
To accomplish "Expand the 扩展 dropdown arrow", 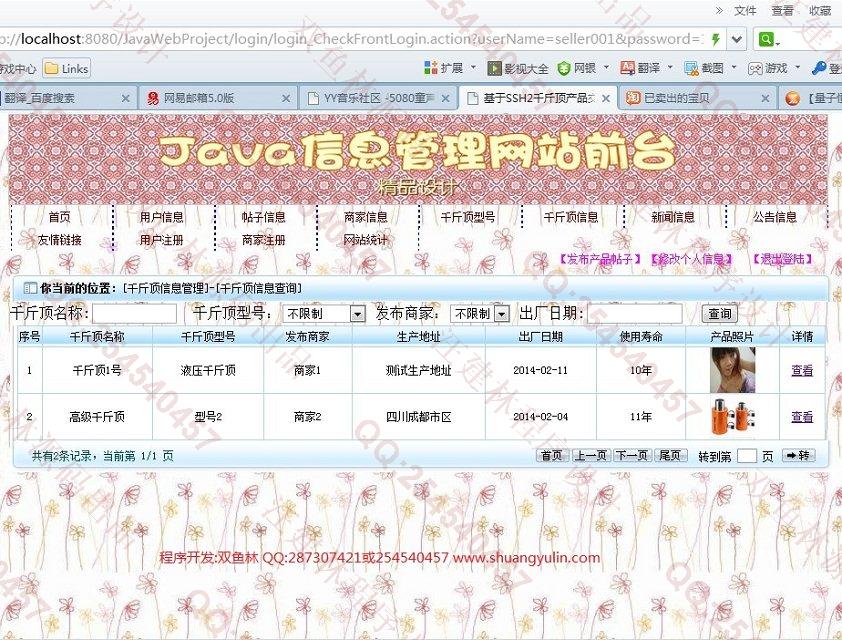I will point(473,68).
